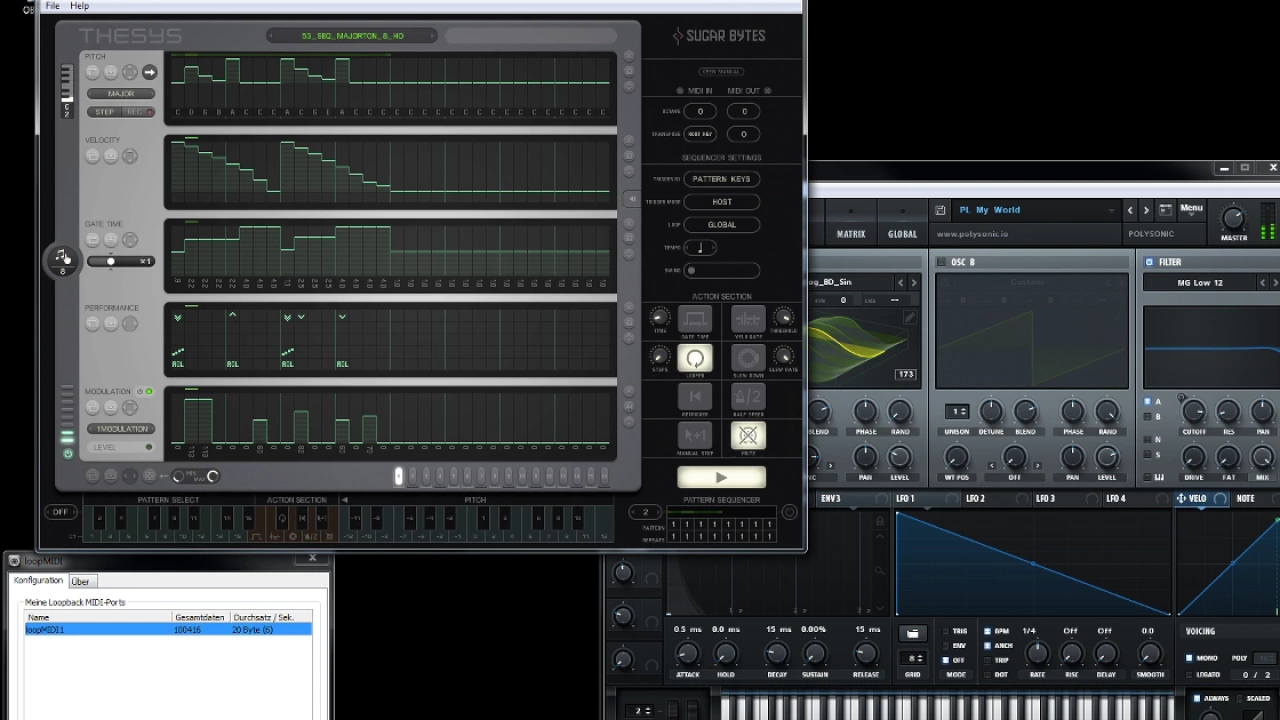Toggle filter routing checkbox B

(1147, 416)
